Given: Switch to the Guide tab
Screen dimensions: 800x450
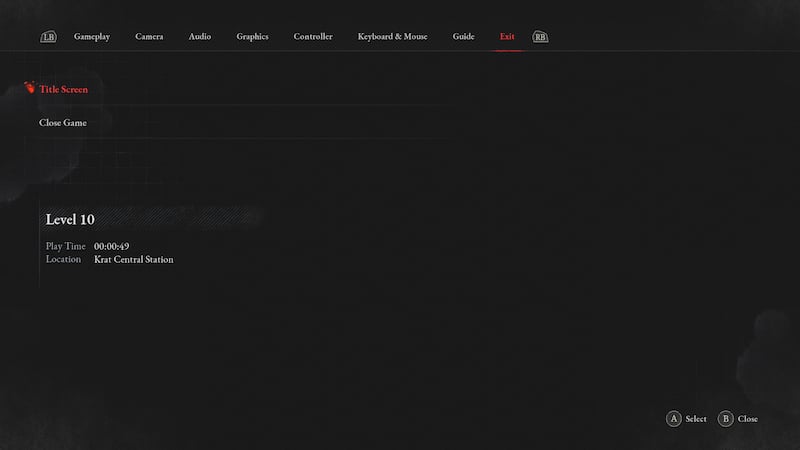Looking at the screenshot, I should tap(463, 37).
